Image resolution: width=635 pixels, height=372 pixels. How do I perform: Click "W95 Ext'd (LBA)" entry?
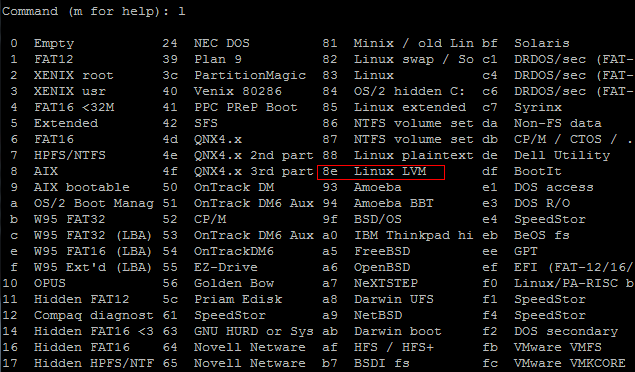click(x=93, y=267)
